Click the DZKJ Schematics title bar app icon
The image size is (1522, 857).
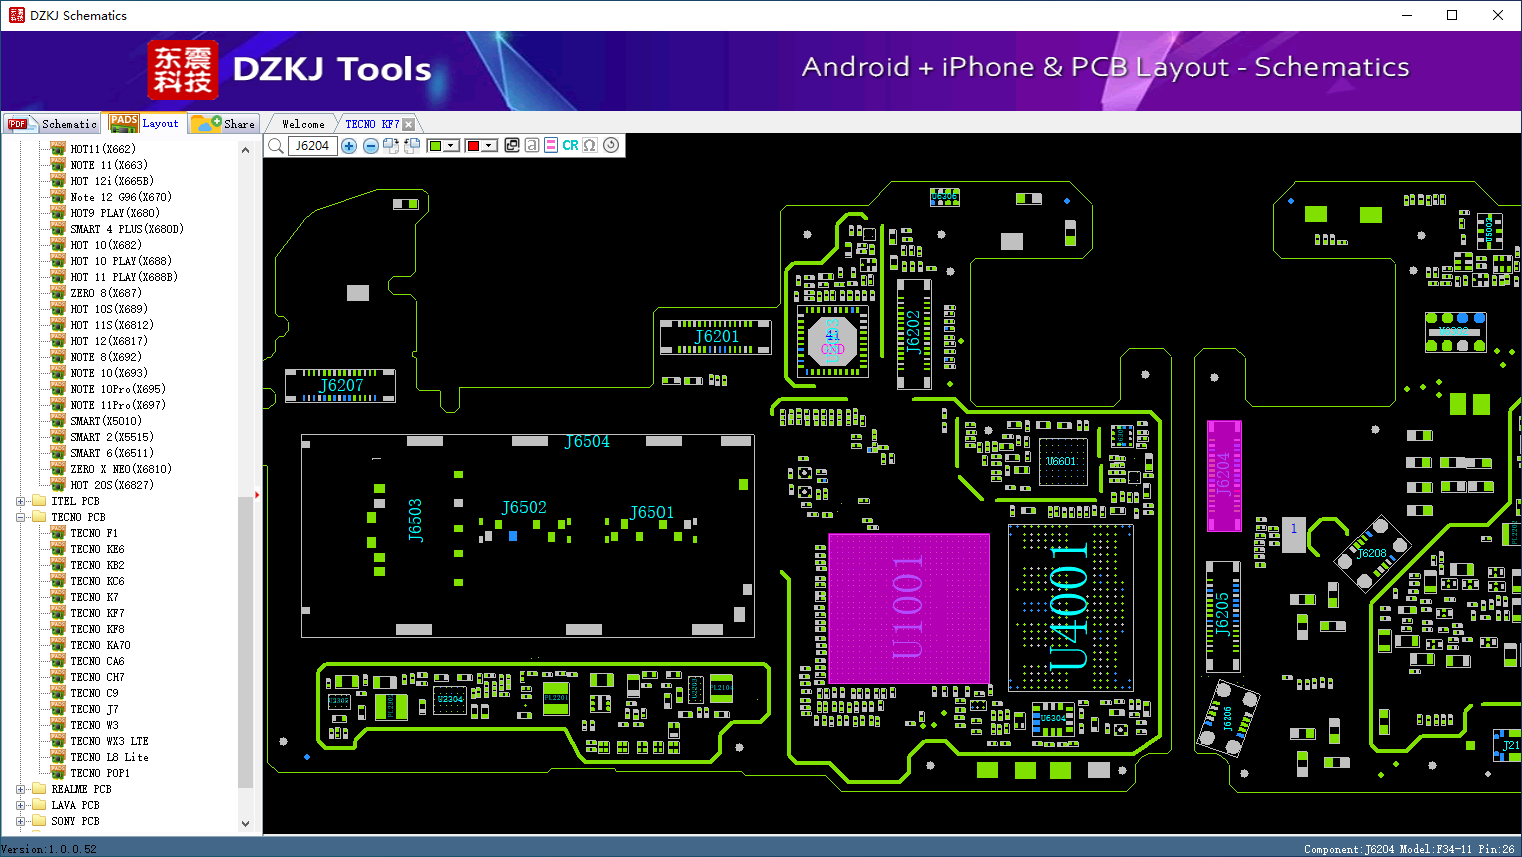tap(16, 15)
